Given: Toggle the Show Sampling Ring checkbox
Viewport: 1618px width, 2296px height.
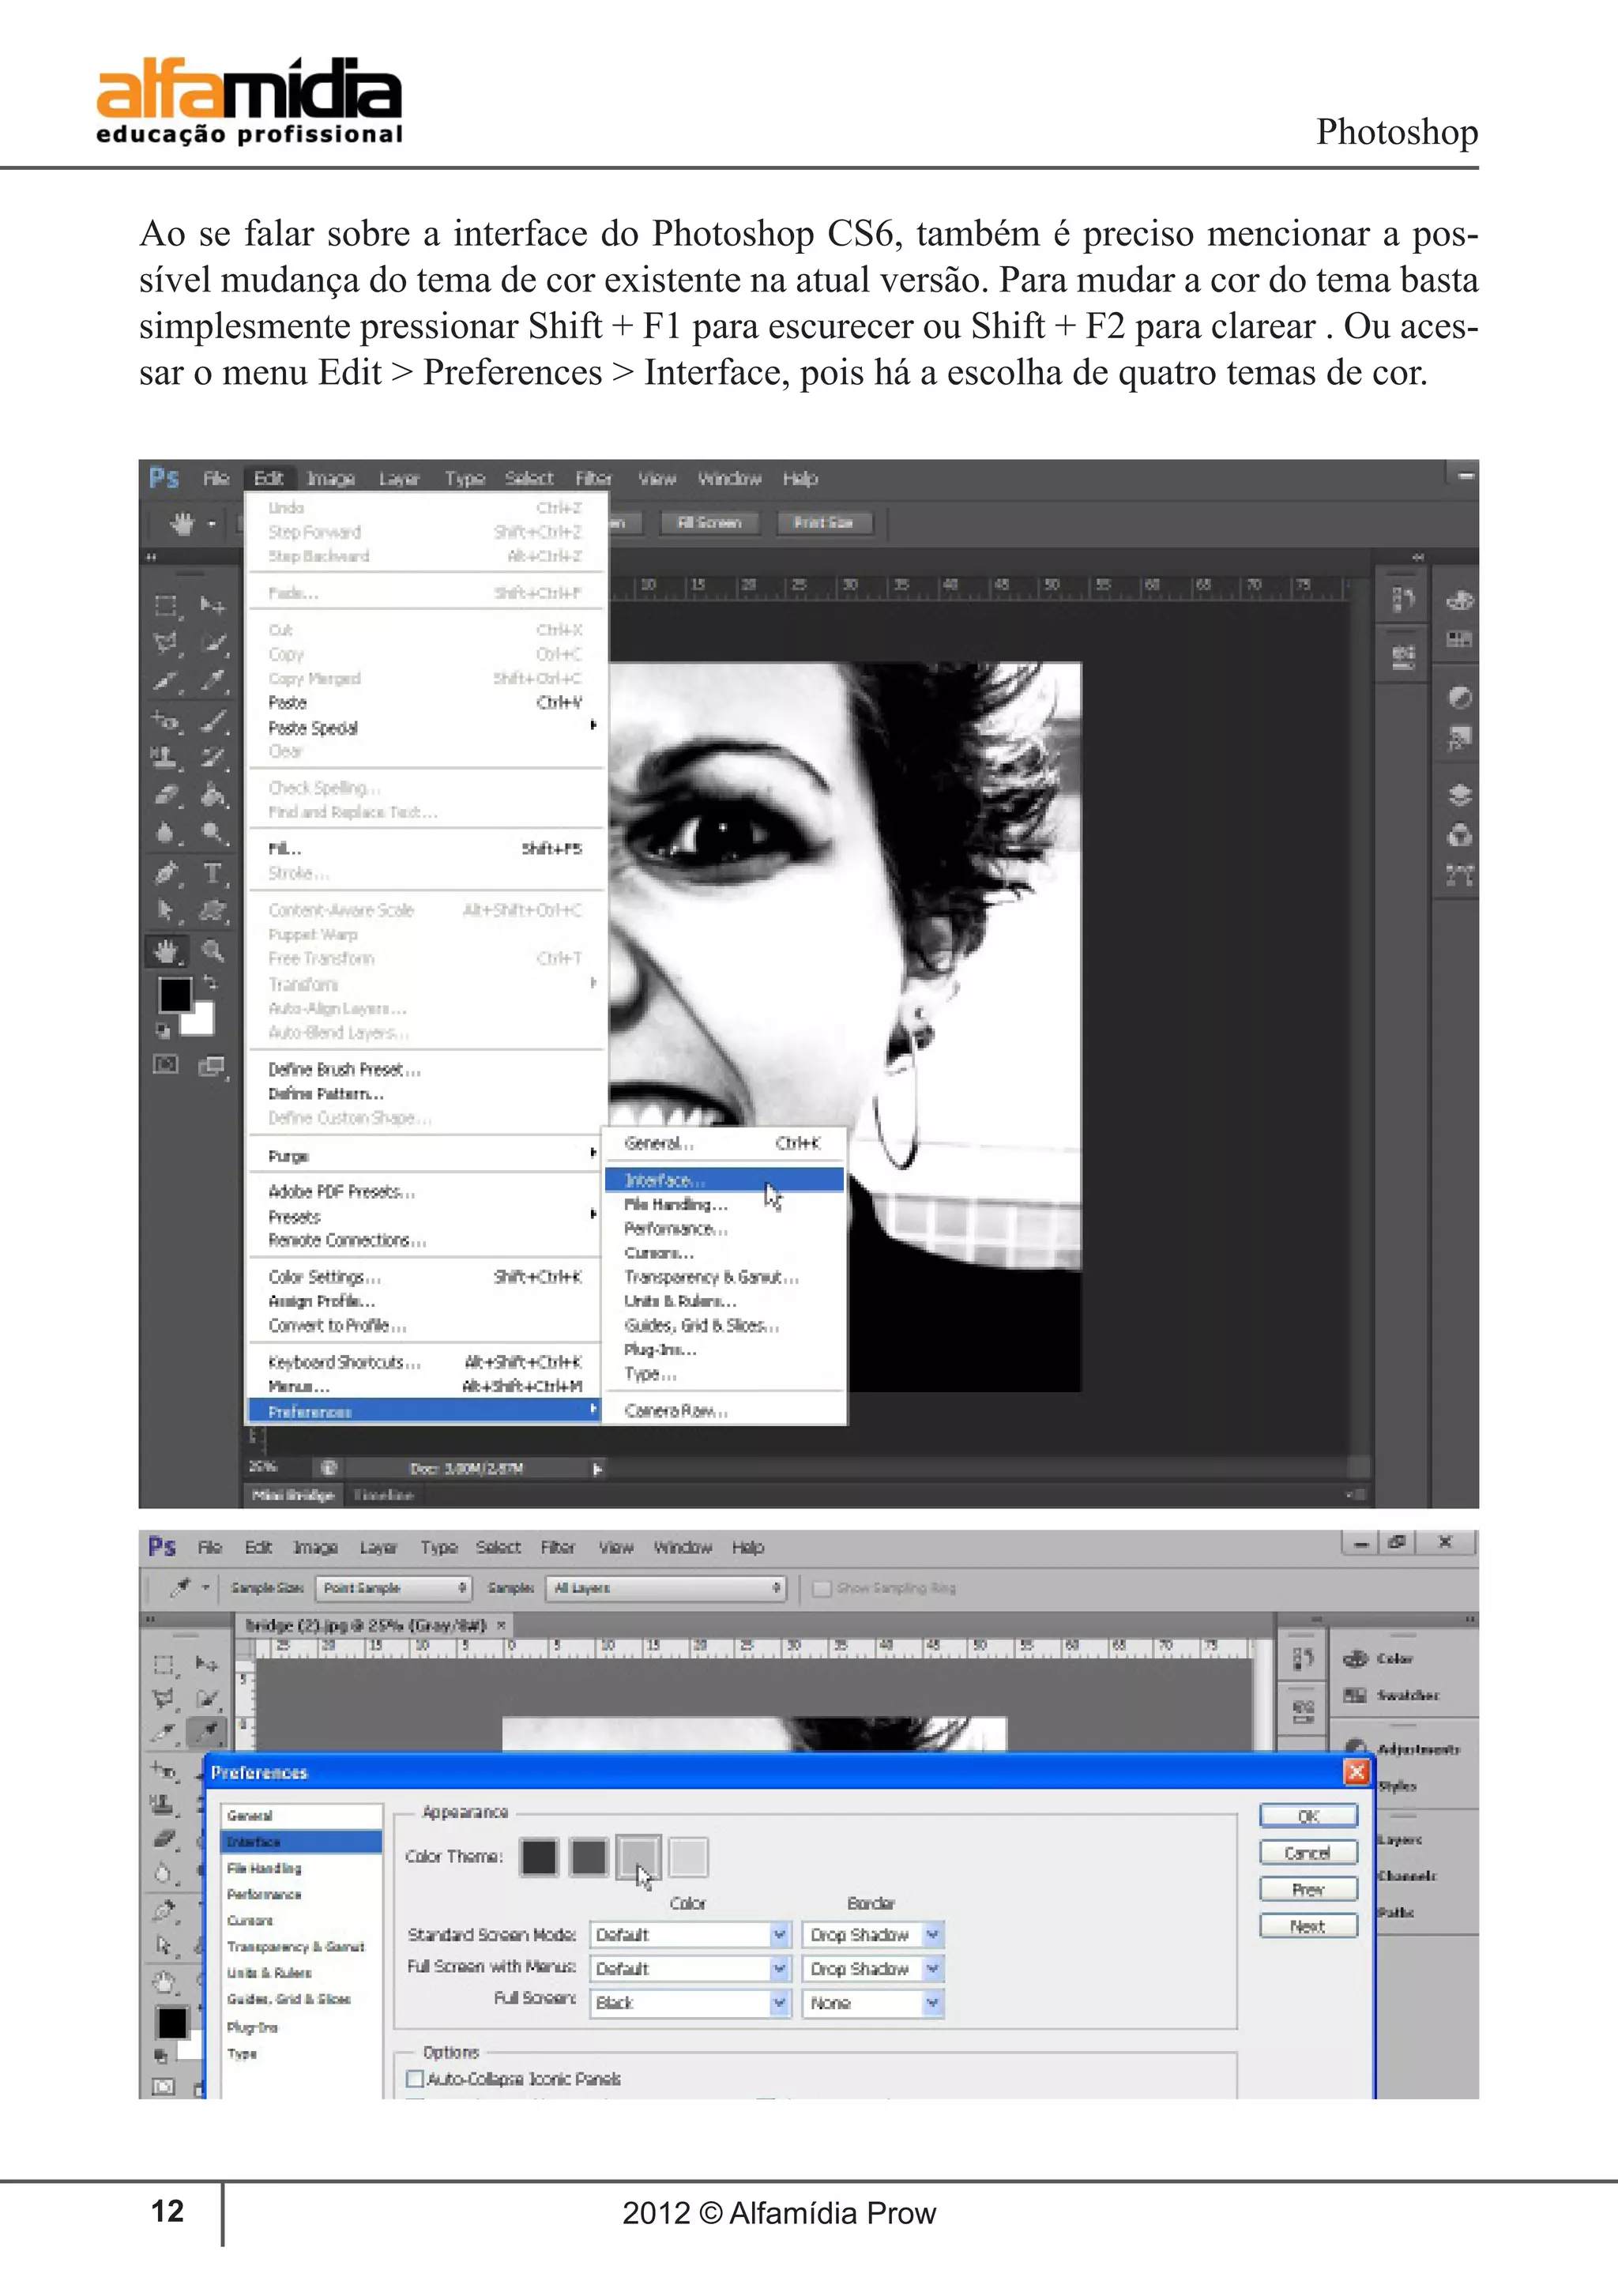Looking at the screenshot, I should (822, 1588).
